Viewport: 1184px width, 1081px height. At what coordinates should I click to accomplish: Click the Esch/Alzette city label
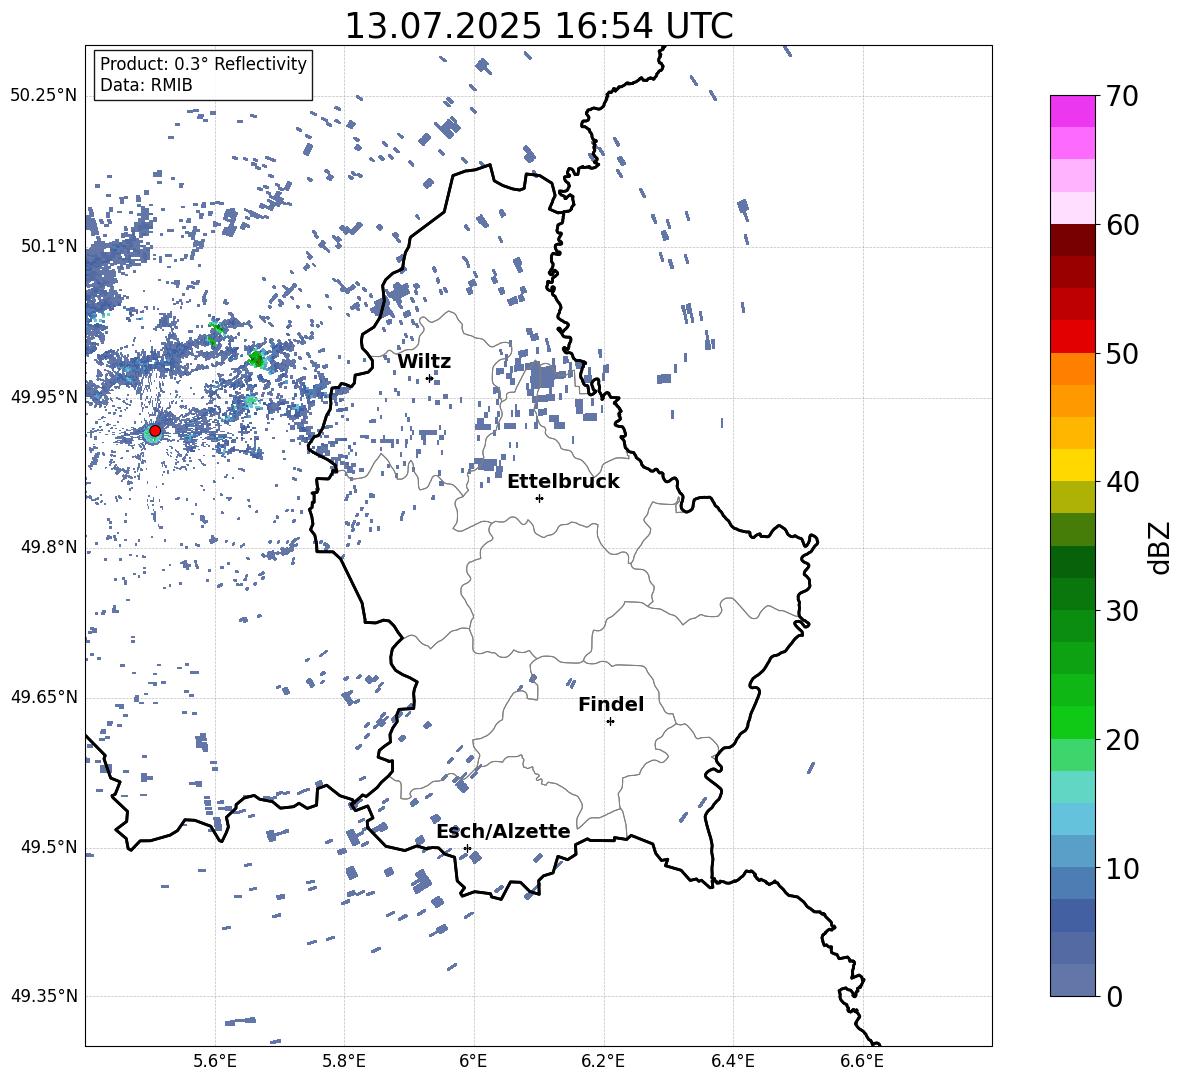504,831
